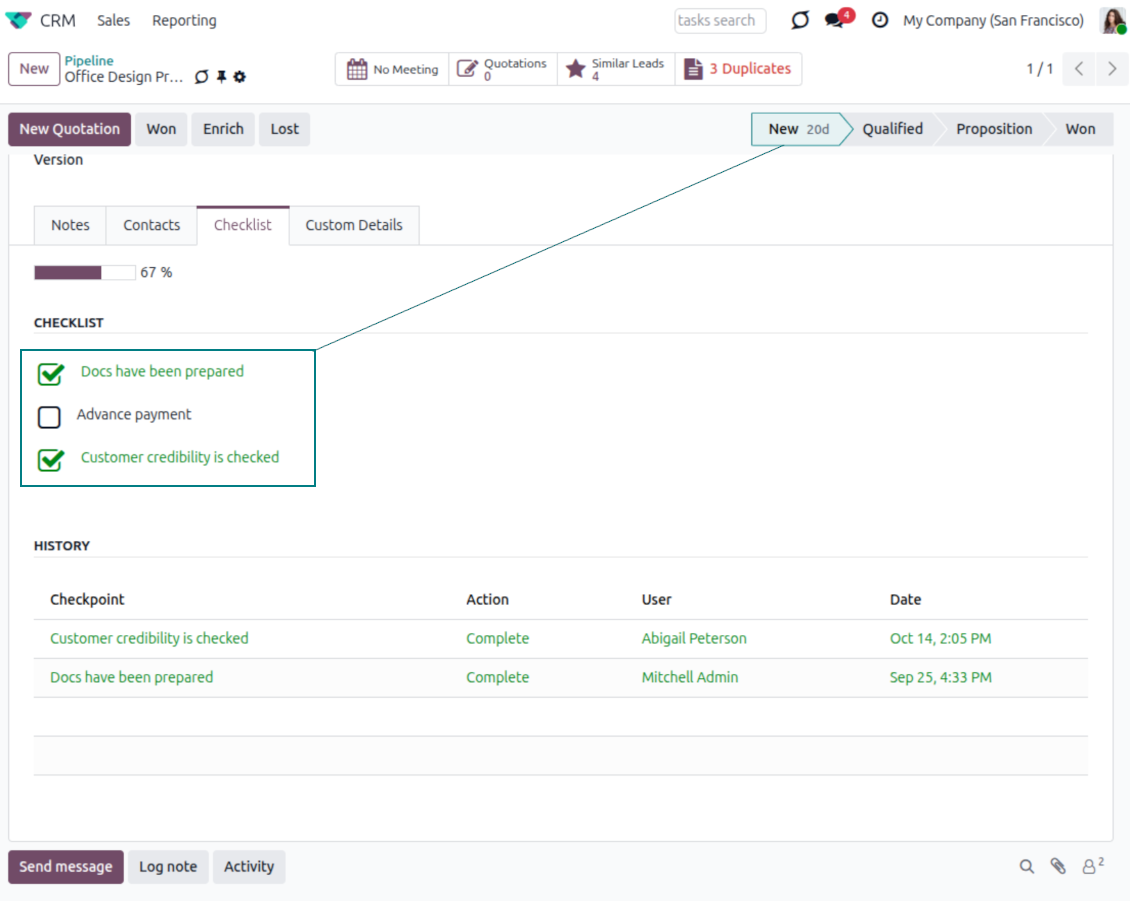Open the Contacts tab
The height and width of the screenshot is (901, 1130).
coord(152,225)
